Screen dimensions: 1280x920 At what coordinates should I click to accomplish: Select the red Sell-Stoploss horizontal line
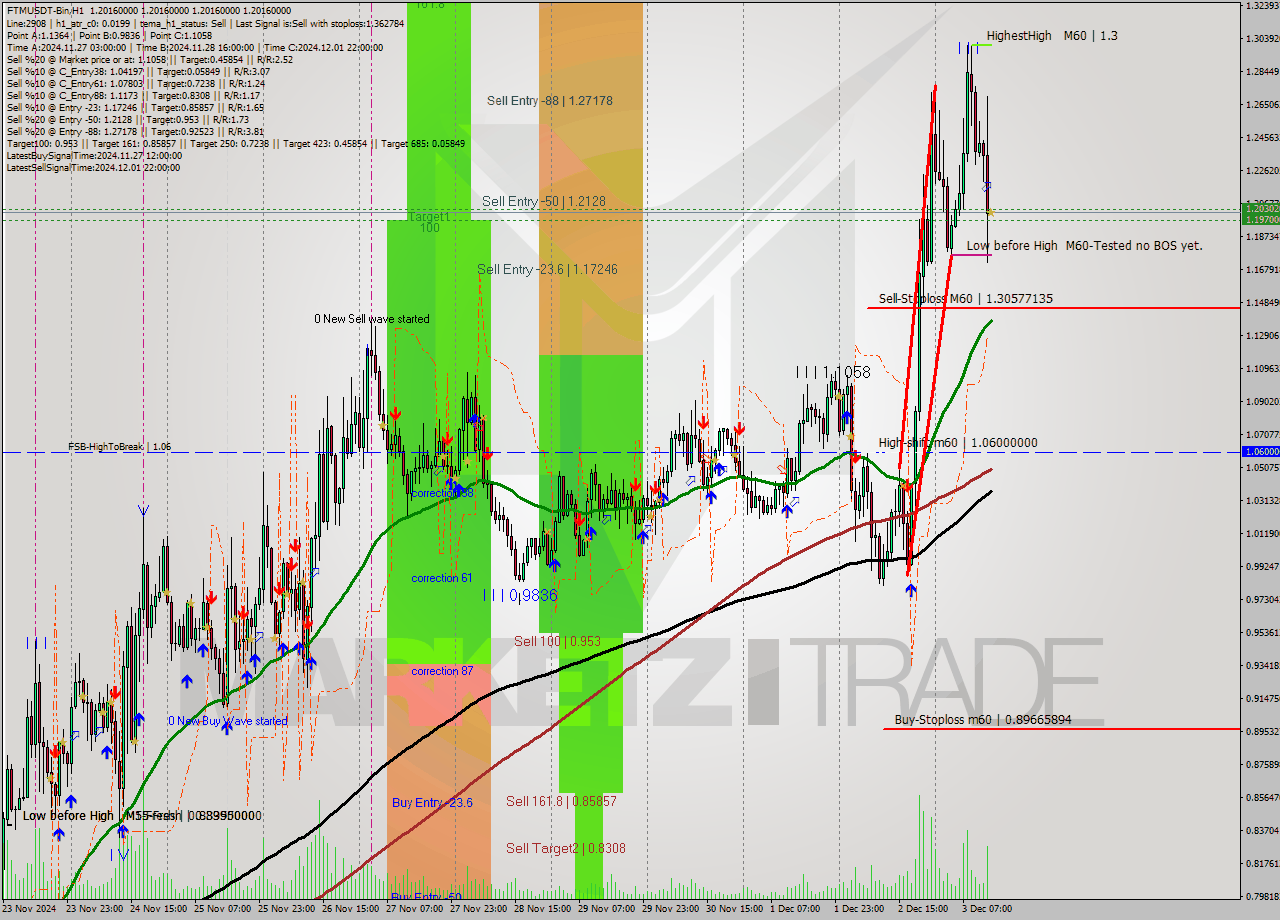[1053, 308]
